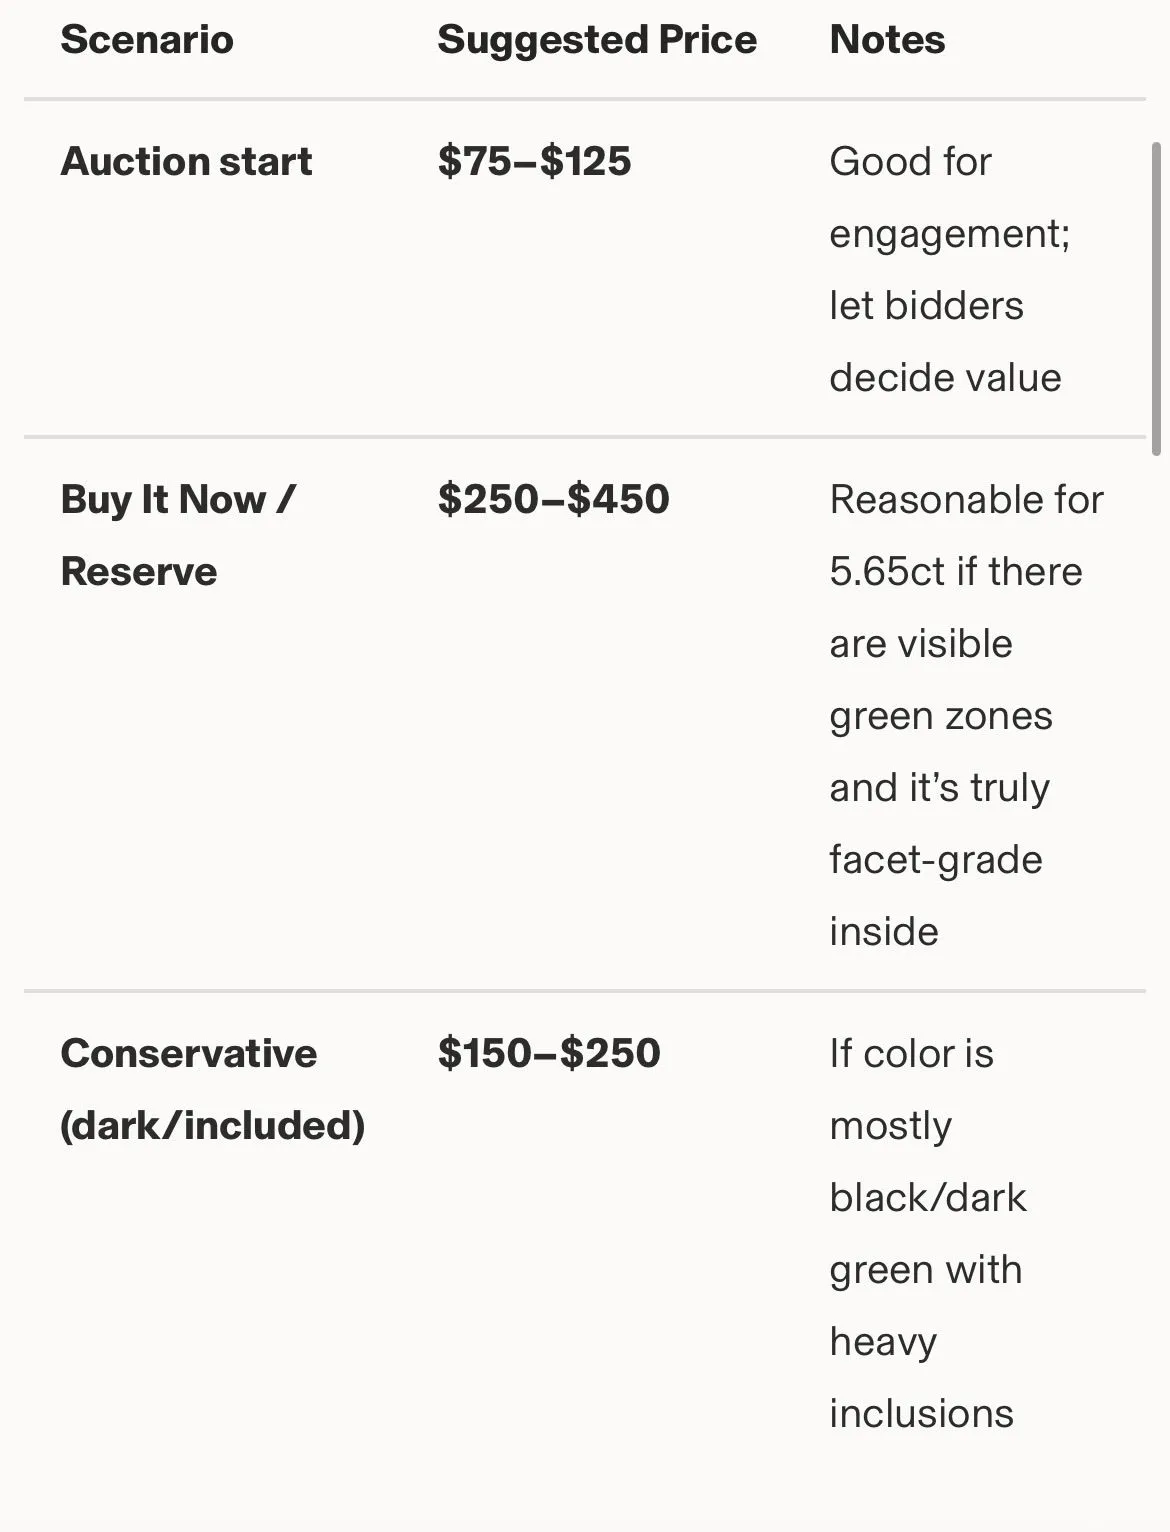Click the 'let bidders decide value' text

coord(945,341)
